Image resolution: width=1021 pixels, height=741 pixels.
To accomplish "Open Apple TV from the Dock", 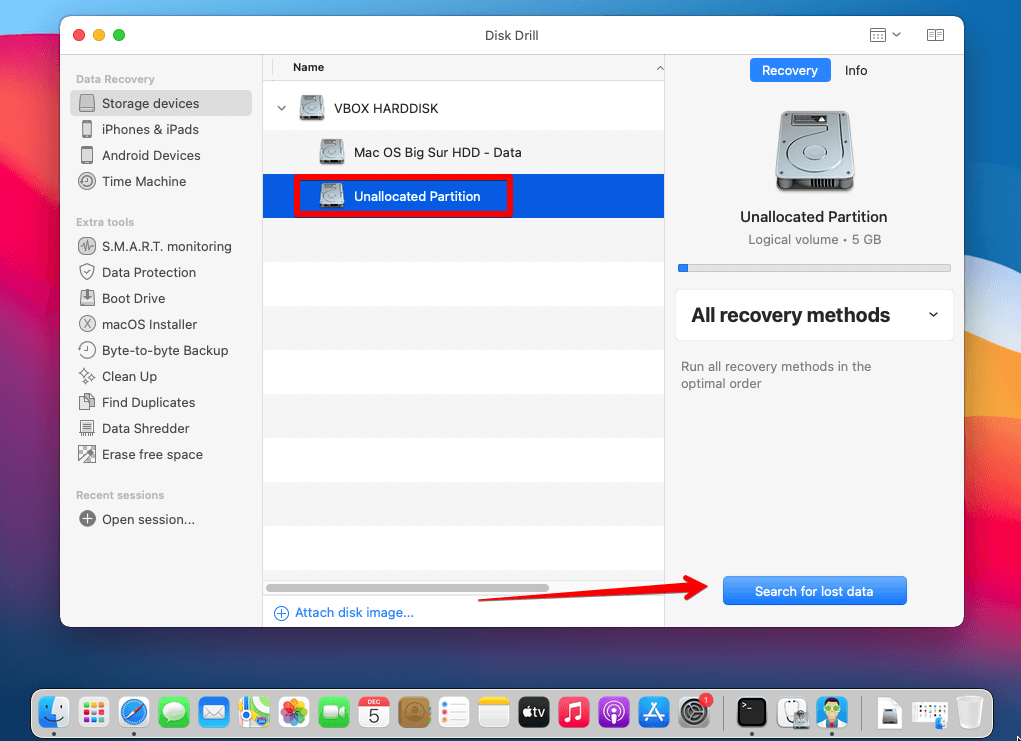I will click(534, 712).
